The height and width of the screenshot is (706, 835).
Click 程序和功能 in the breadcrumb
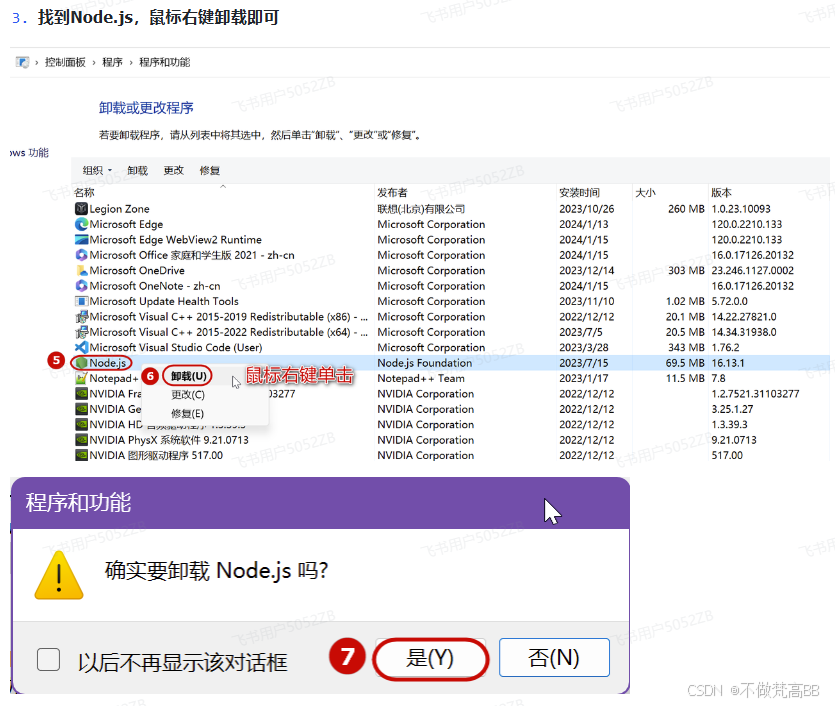tap(165, 62)
